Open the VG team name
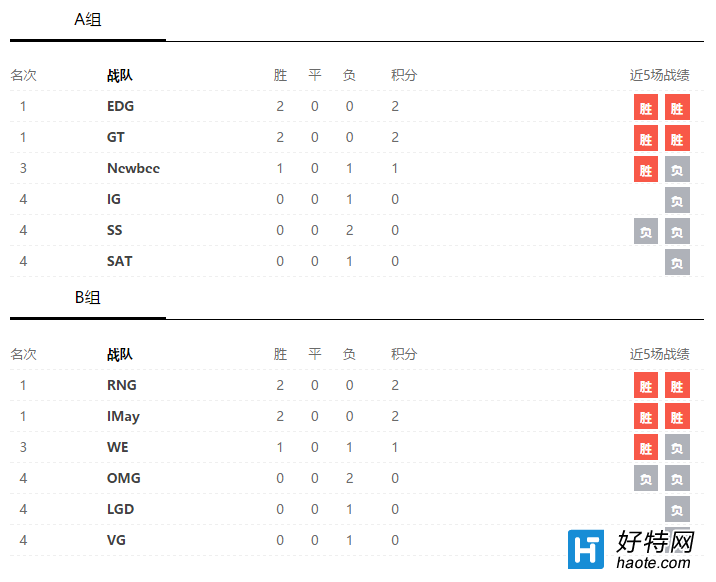Viewport: 716px width, 582px height. pyautogui.click(x=116, y=540)
